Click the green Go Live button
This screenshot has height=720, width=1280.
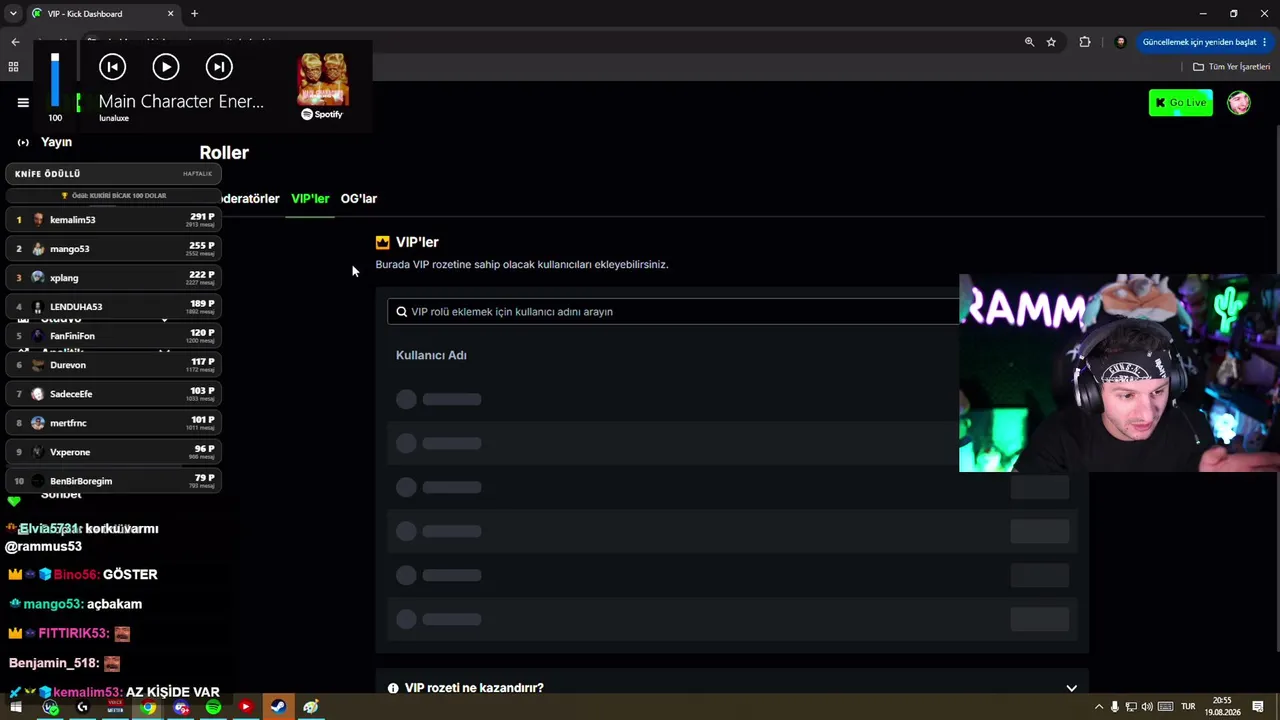tap(1181, 103)
